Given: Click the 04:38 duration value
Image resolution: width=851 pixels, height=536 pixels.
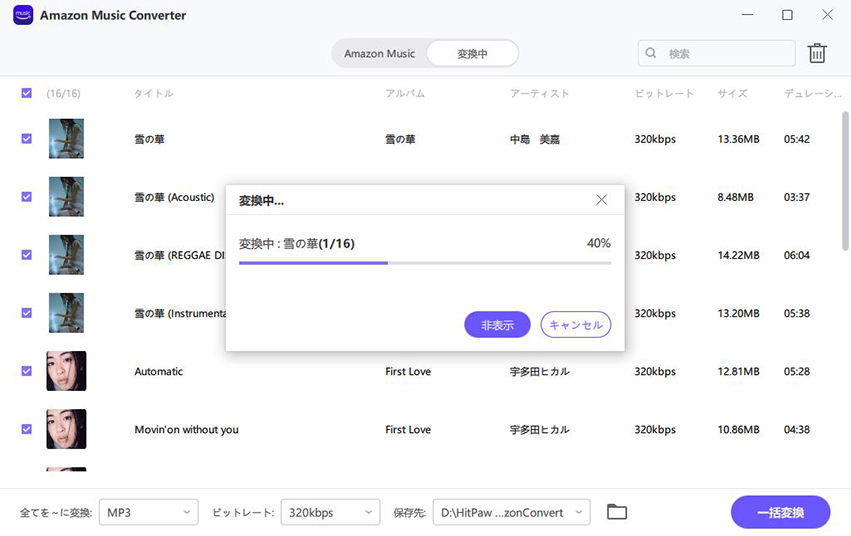Looking at the screenshot, I should click(x=796, y=429).
